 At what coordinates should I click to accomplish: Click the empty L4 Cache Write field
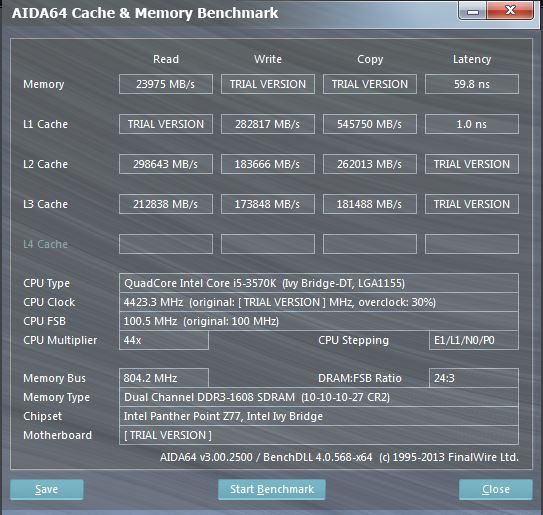(x=268, y=244)
